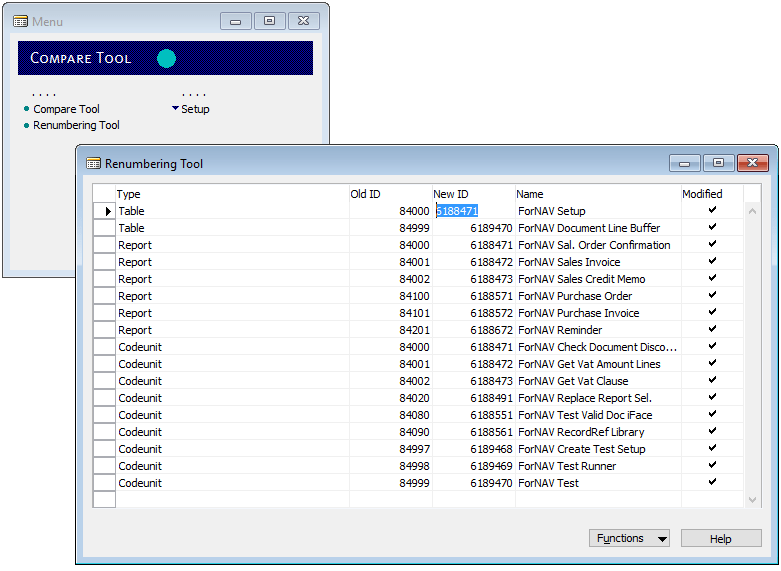Click the scrollbar down arrow in the grid
Screen dimensions: 781x571
tap(753, 500)
